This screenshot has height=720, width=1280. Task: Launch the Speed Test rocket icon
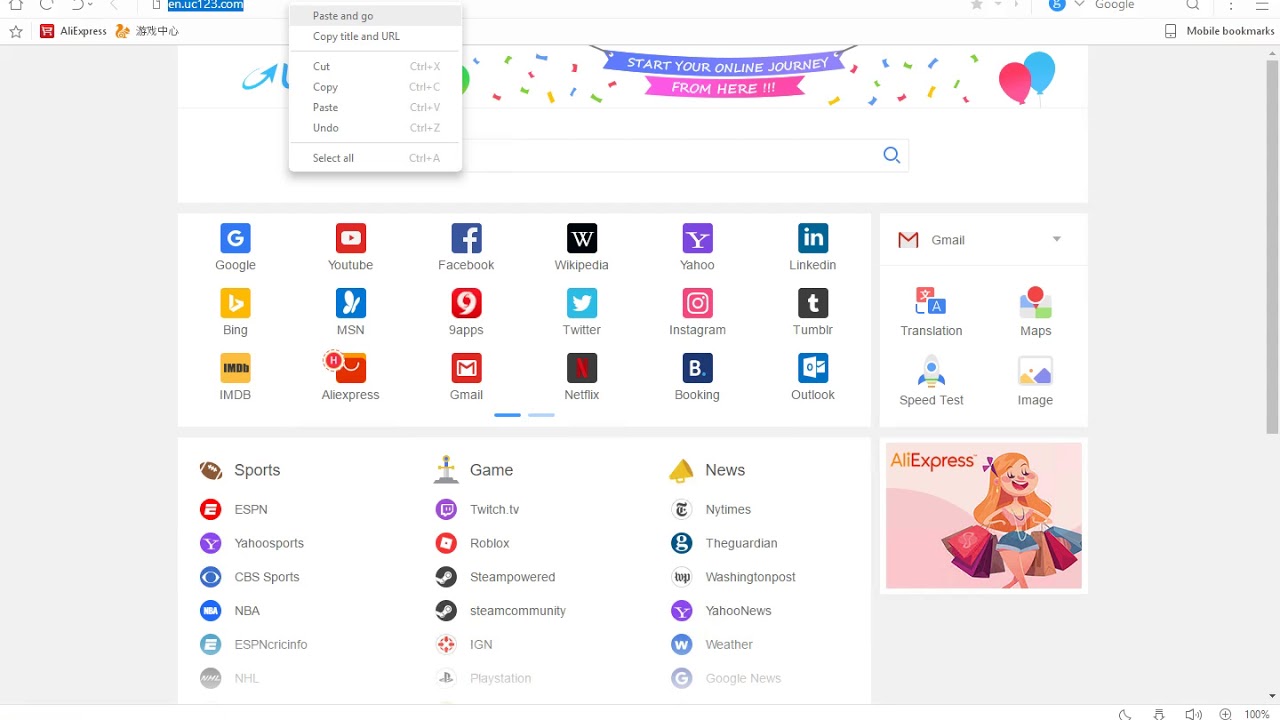(x=931, y=371)
